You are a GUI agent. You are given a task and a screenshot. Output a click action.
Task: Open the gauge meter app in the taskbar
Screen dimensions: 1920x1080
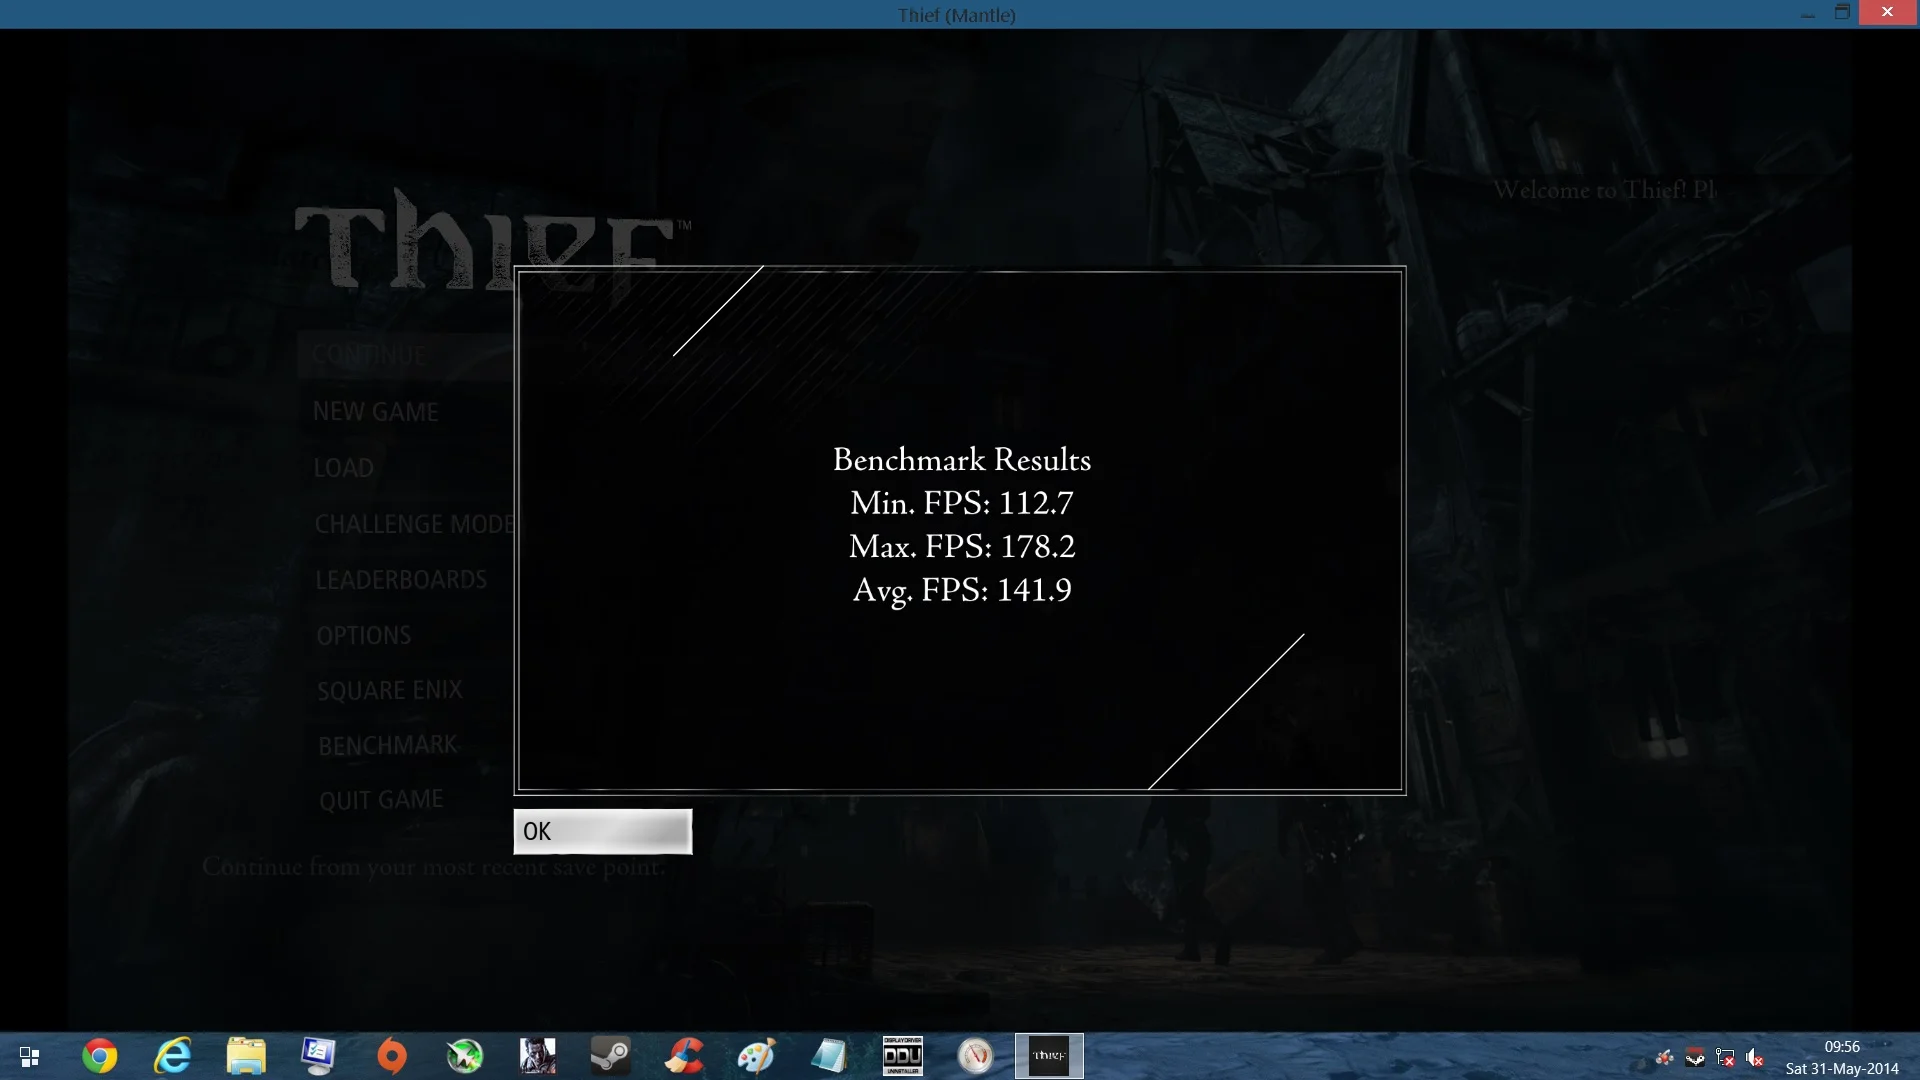[975, 1056]
